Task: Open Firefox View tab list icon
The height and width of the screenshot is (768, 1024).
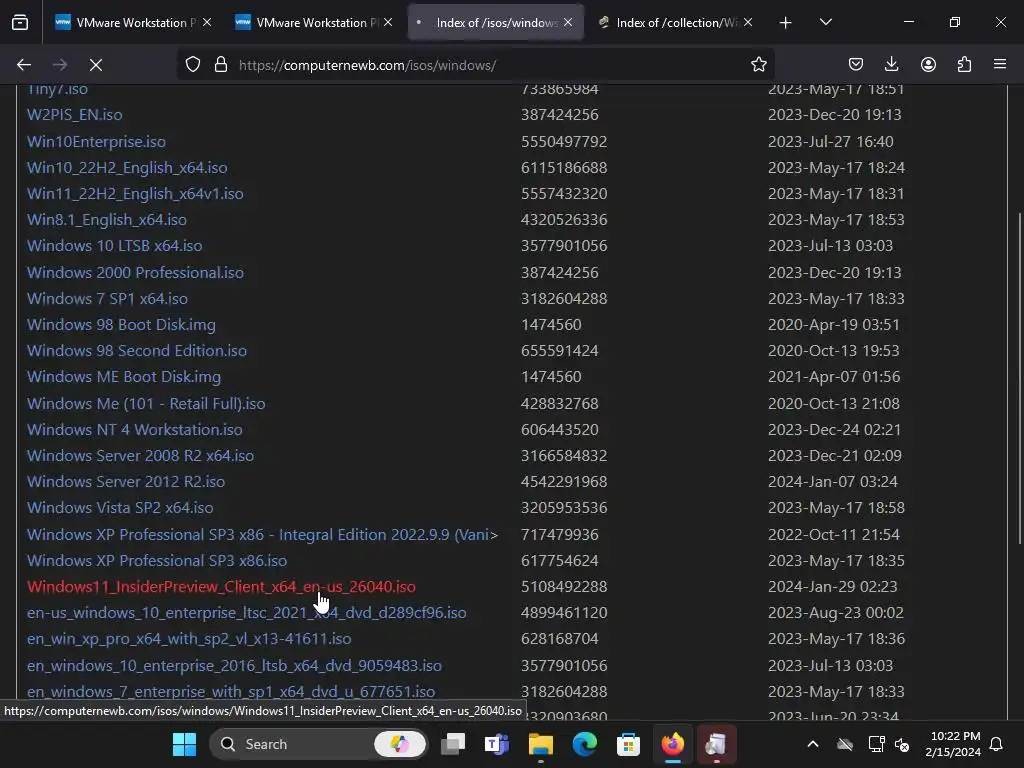Action: point(20,23)
